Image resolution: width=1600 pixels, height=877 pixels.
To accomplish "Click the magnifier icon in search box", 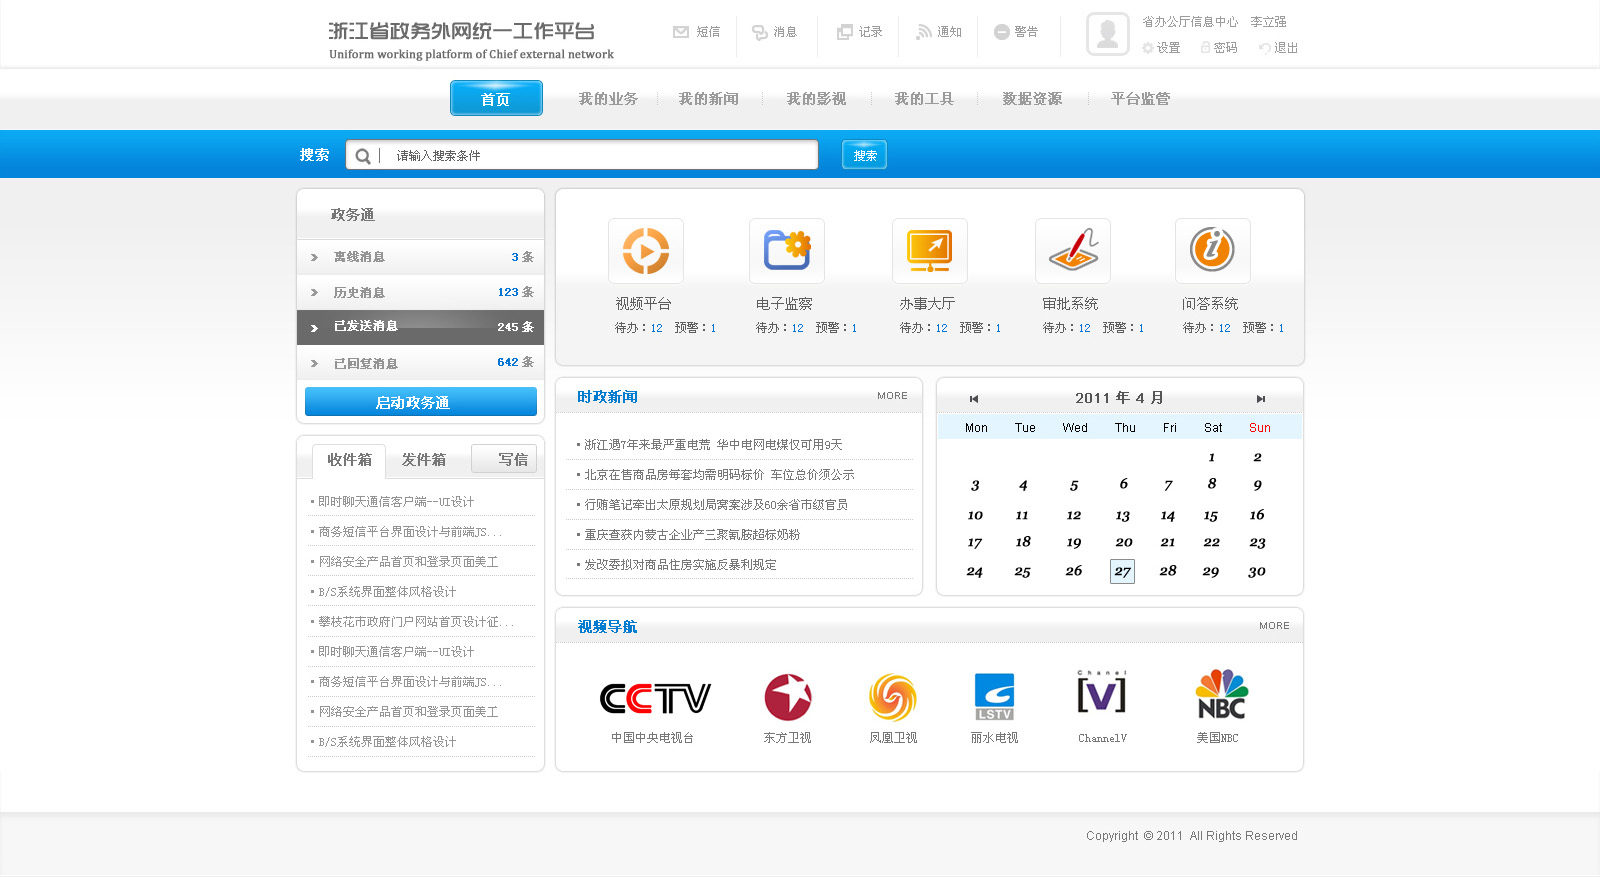I will pyautogui.click(x=363, y=156).
